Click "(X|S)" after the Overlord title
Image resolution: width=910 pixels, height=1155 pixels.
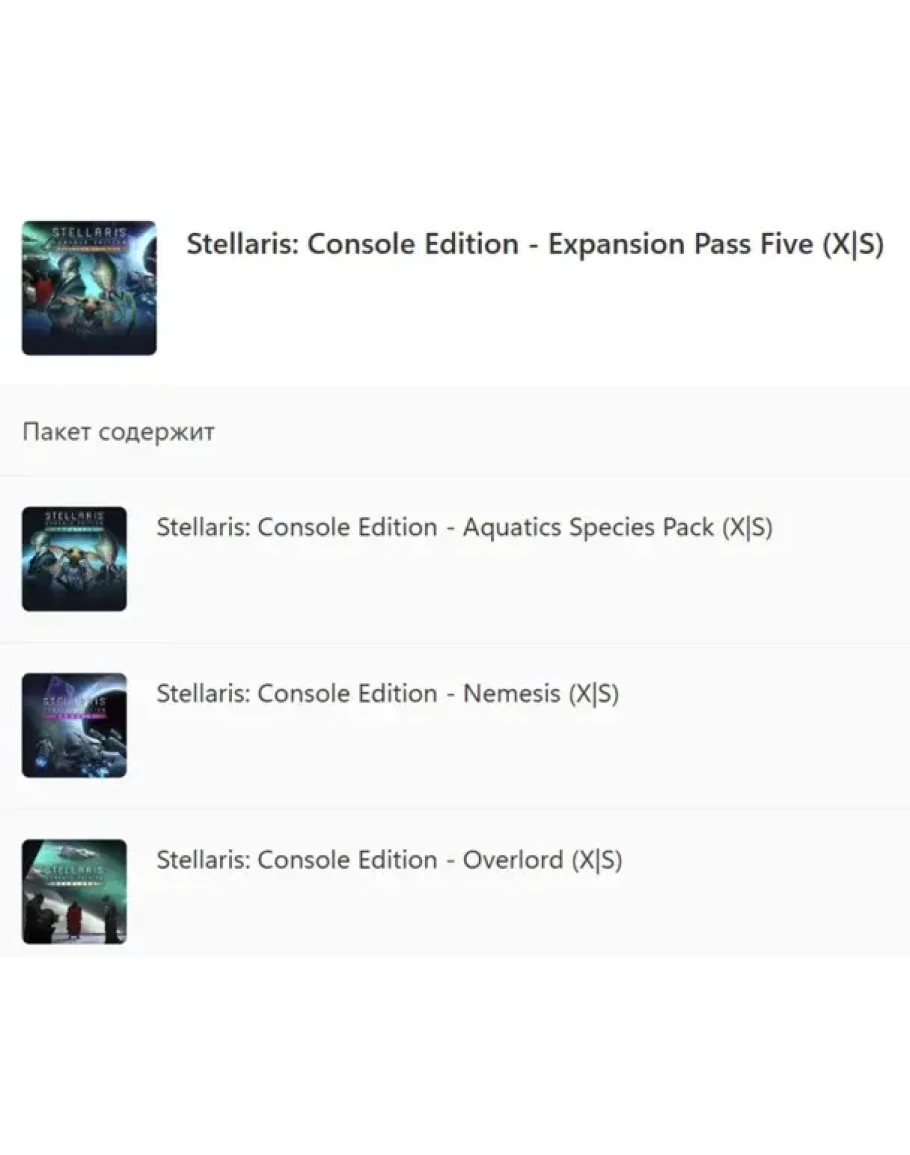point(597,860)
